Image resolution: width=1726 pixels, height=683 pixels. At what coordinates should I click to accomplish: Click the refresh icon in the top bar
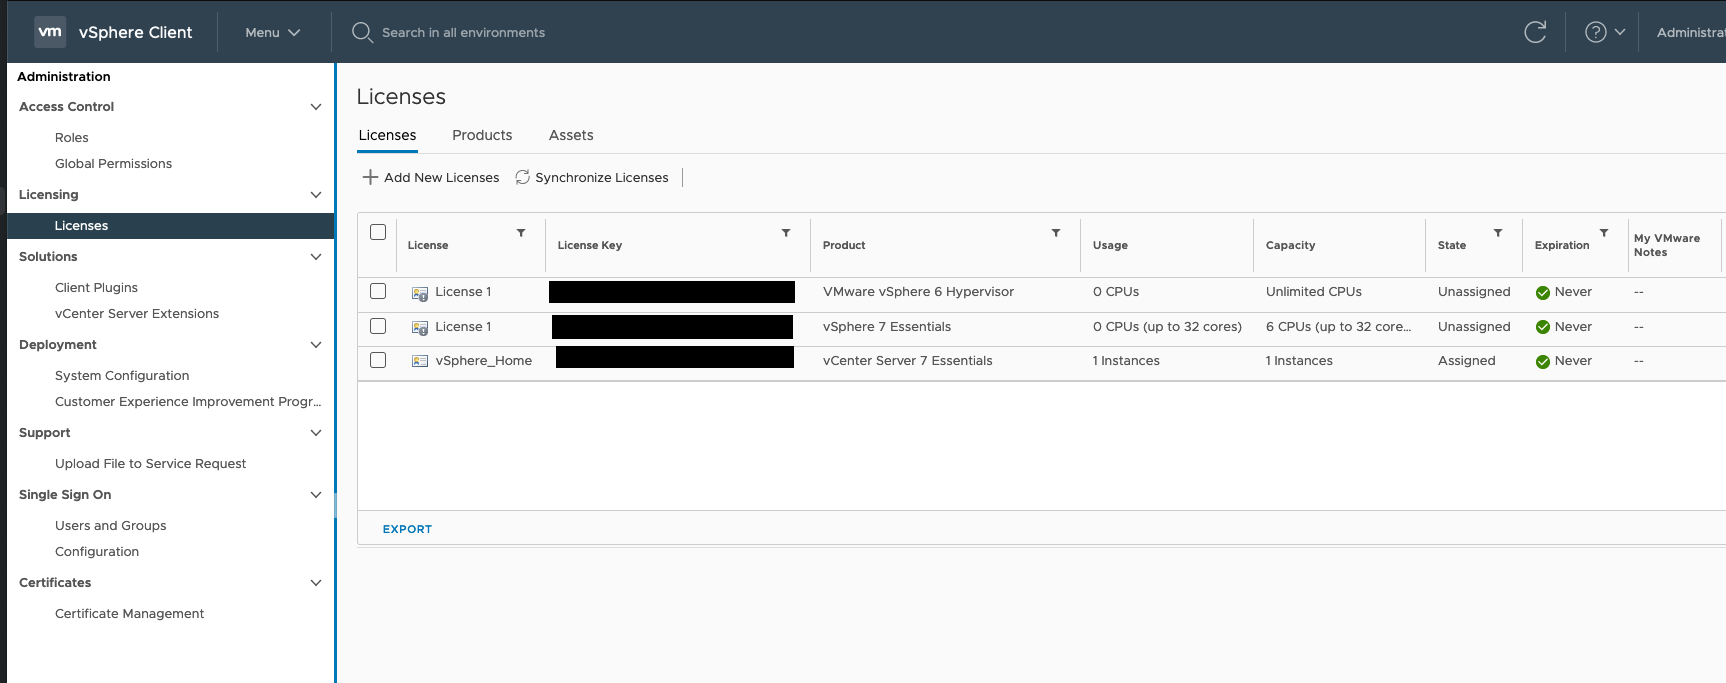tap(1535, 32)
